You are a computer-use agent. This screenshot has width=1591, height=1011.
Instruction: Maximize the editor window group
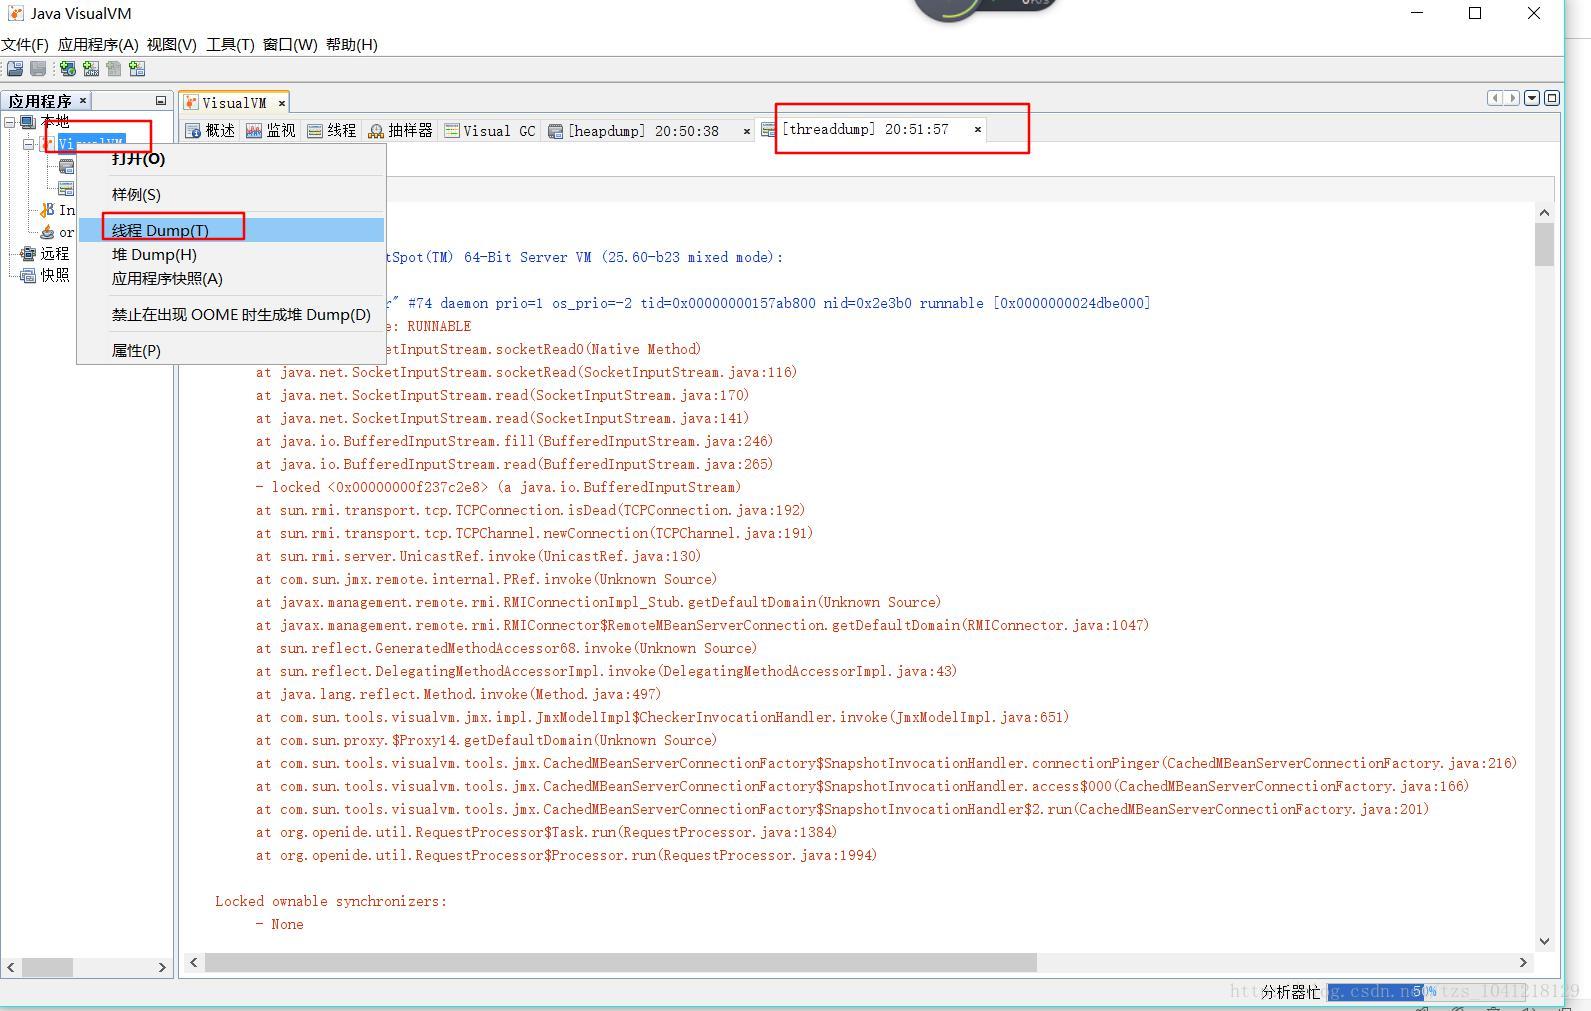tap(1552, 98)
